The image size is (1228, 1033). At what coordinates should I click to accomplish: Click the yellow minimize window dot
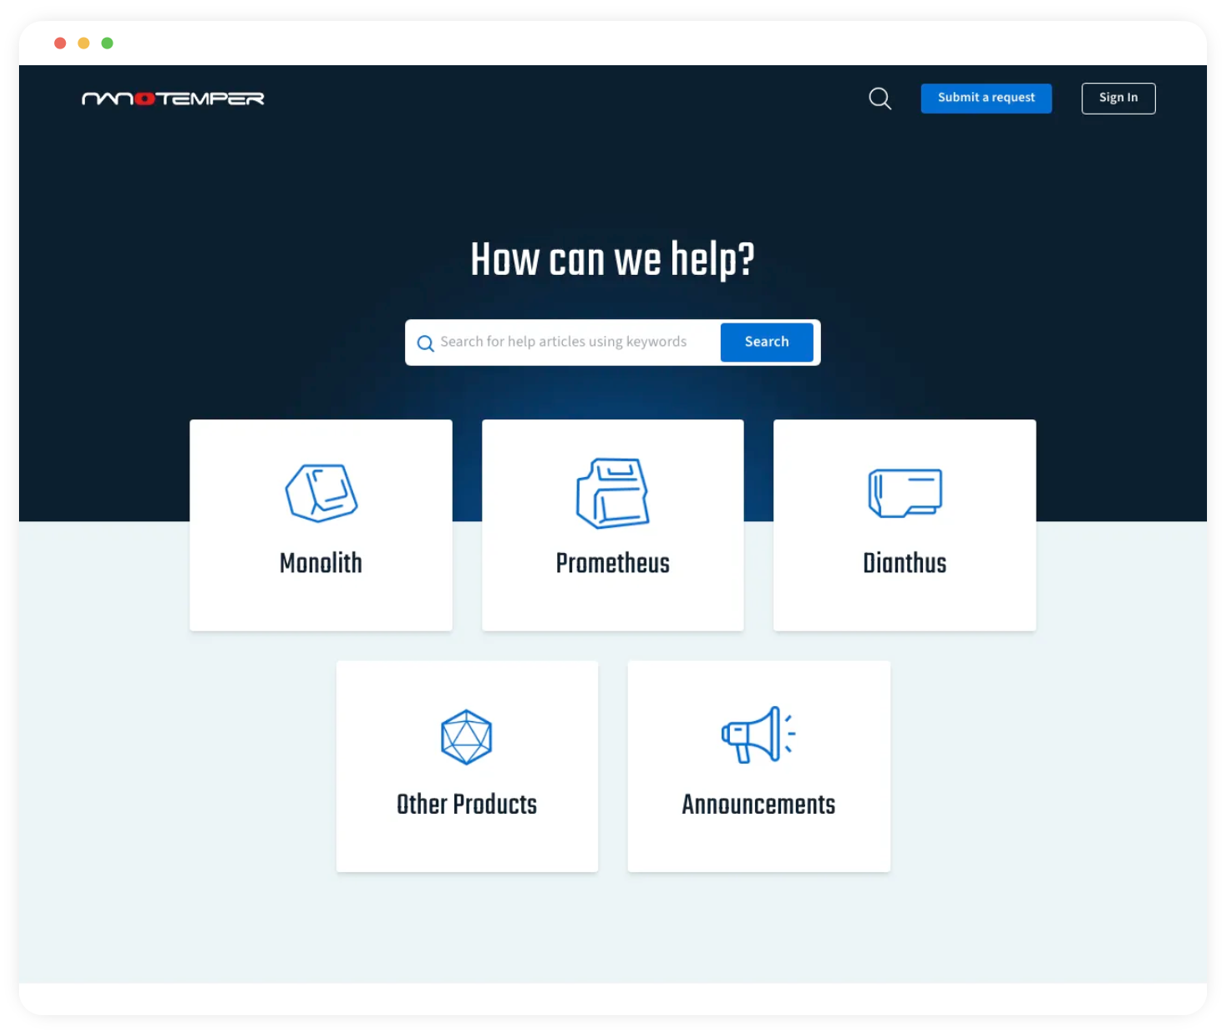click(84, 43)
